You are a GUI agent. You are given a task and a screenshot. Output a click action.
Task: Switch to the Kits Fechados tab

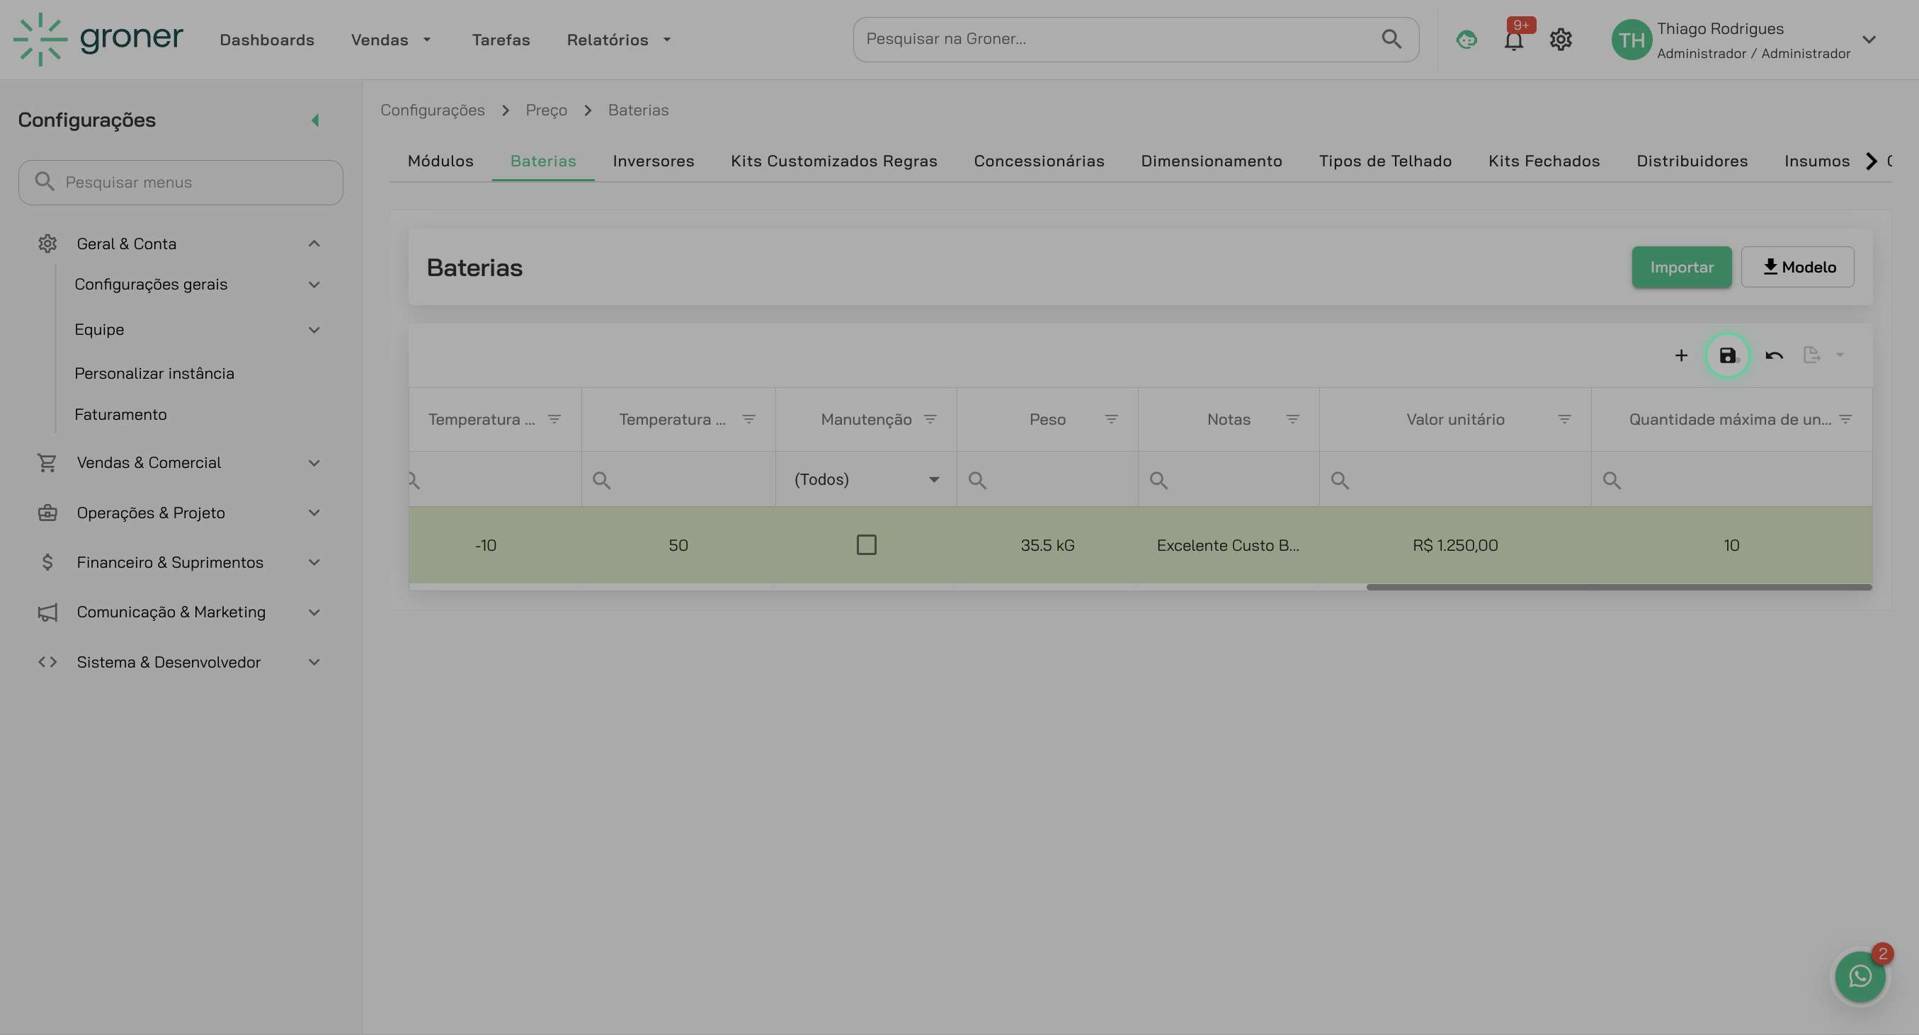1543,161
